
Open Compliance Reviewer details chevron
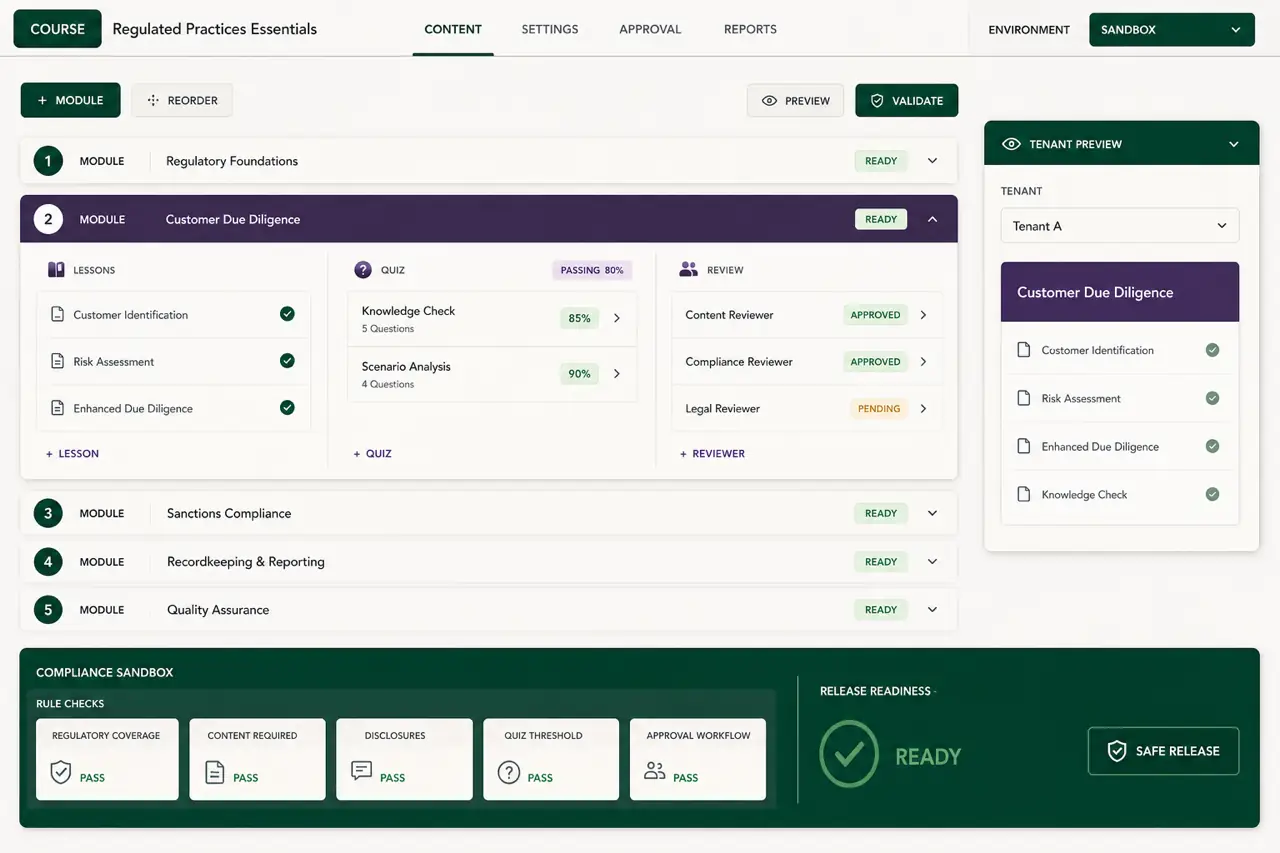tap(923, 362)
